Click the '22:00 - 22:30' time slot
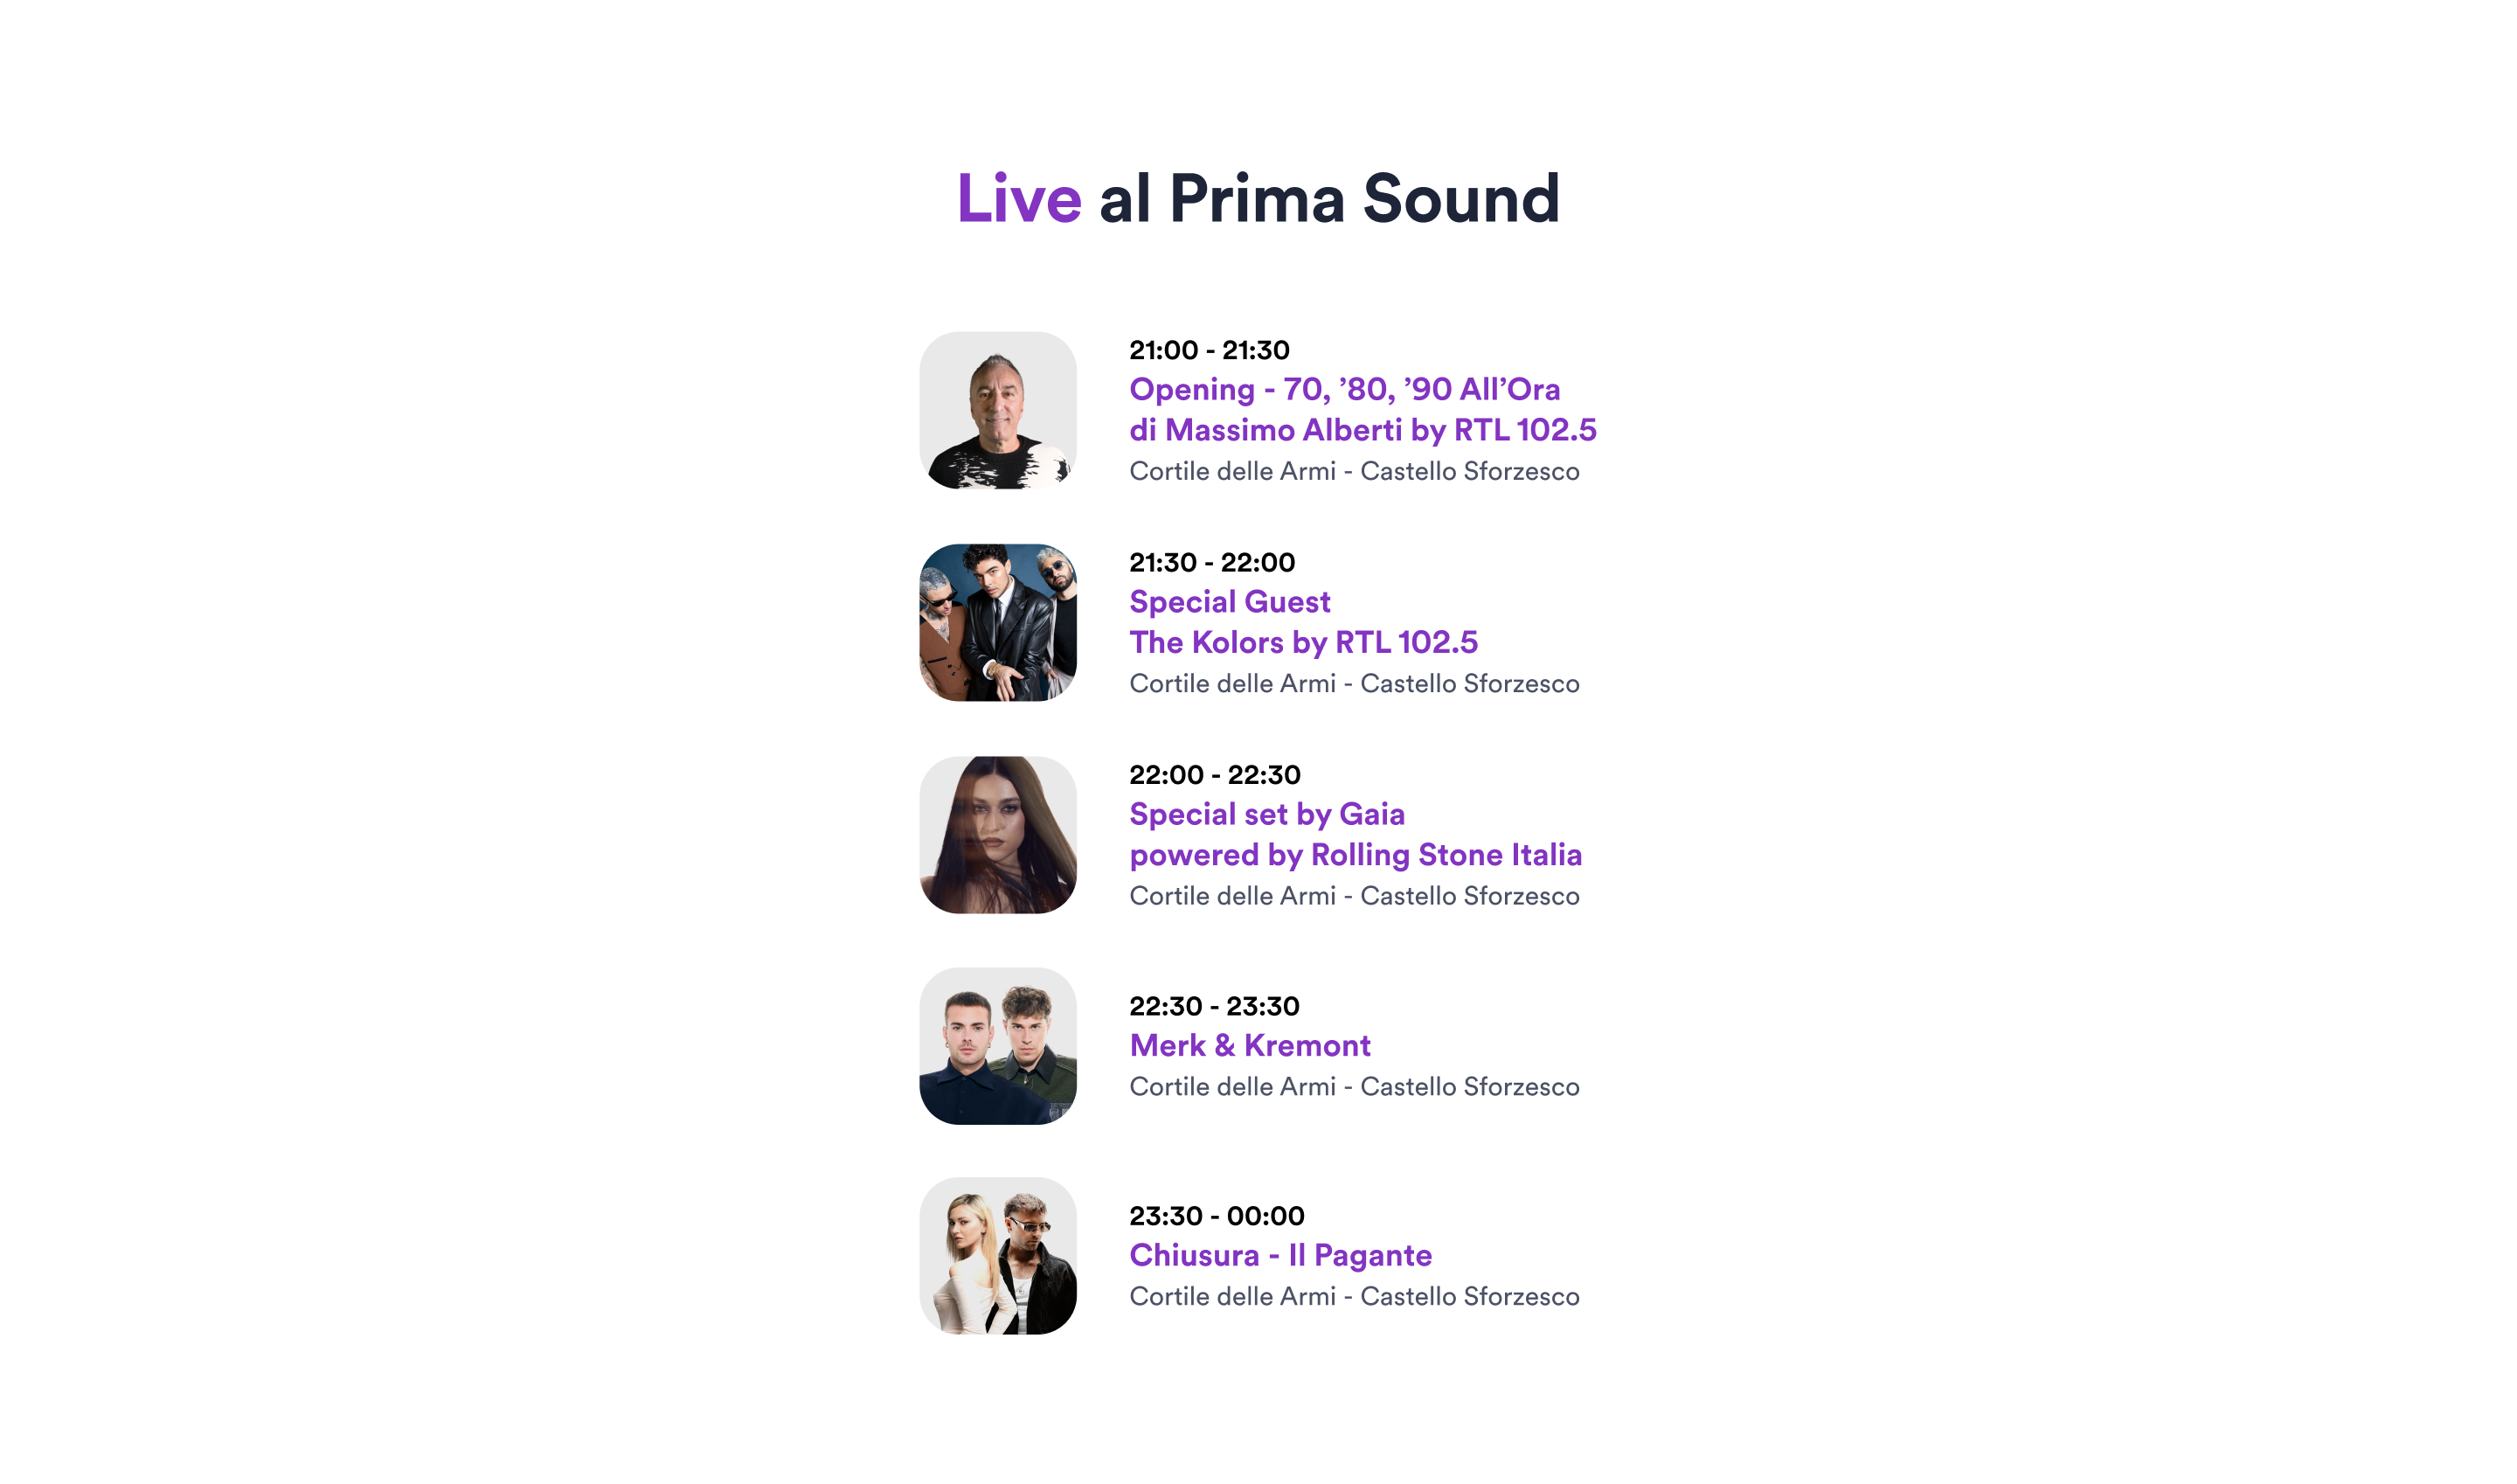2517x1484 pixels. [1214, 774]
